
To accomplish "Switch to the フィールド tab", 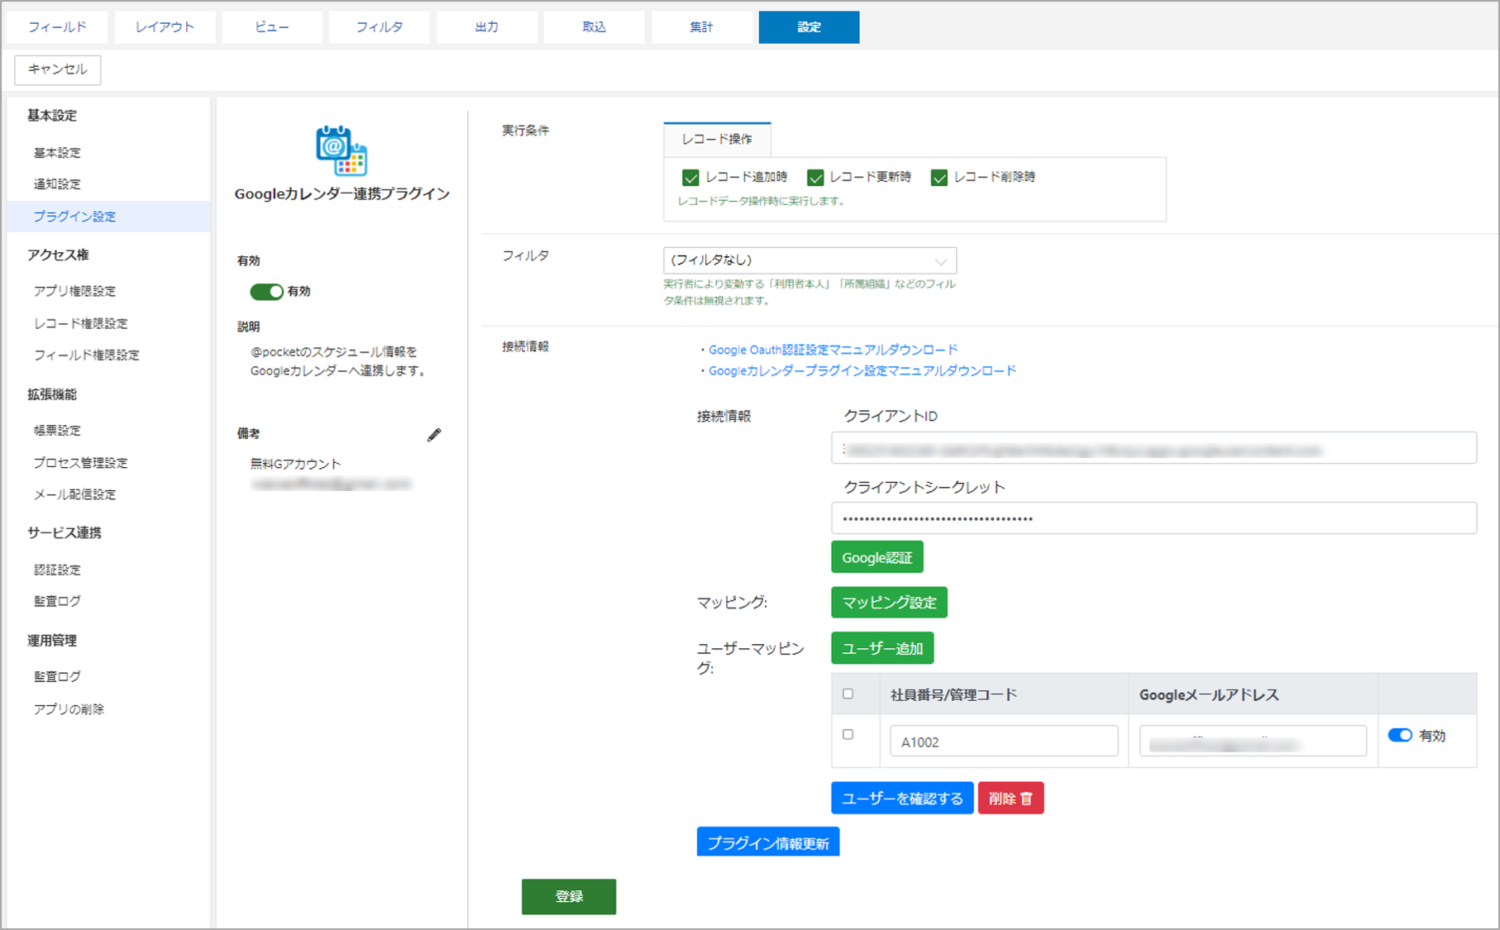I will [57, 27].
